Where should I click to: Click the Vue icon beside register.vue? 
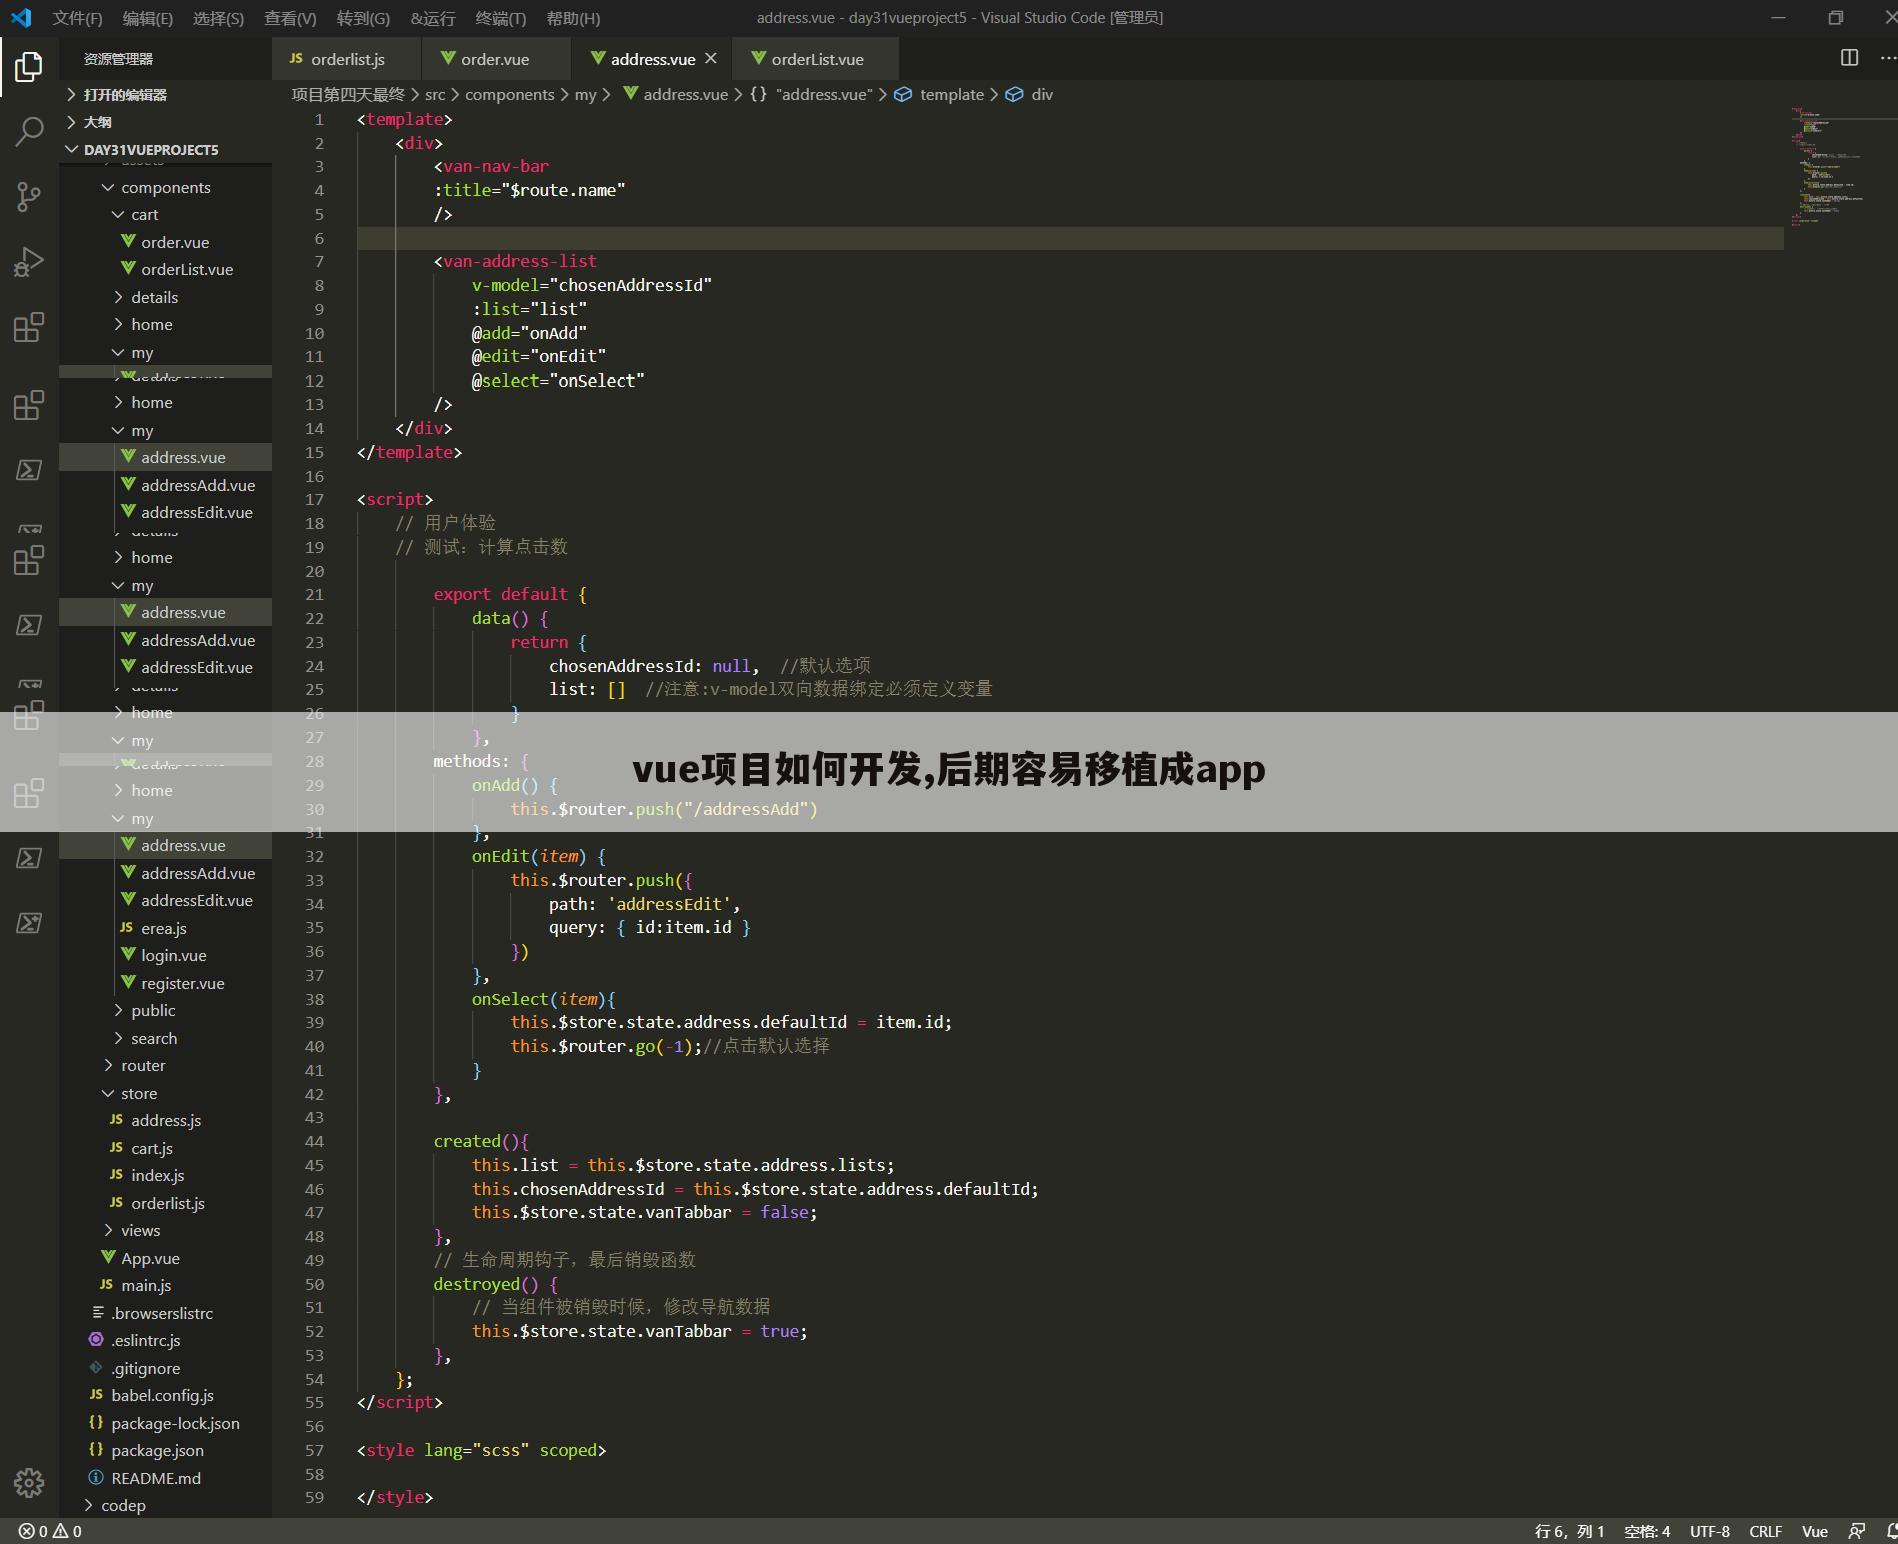[x=127, y=983]
